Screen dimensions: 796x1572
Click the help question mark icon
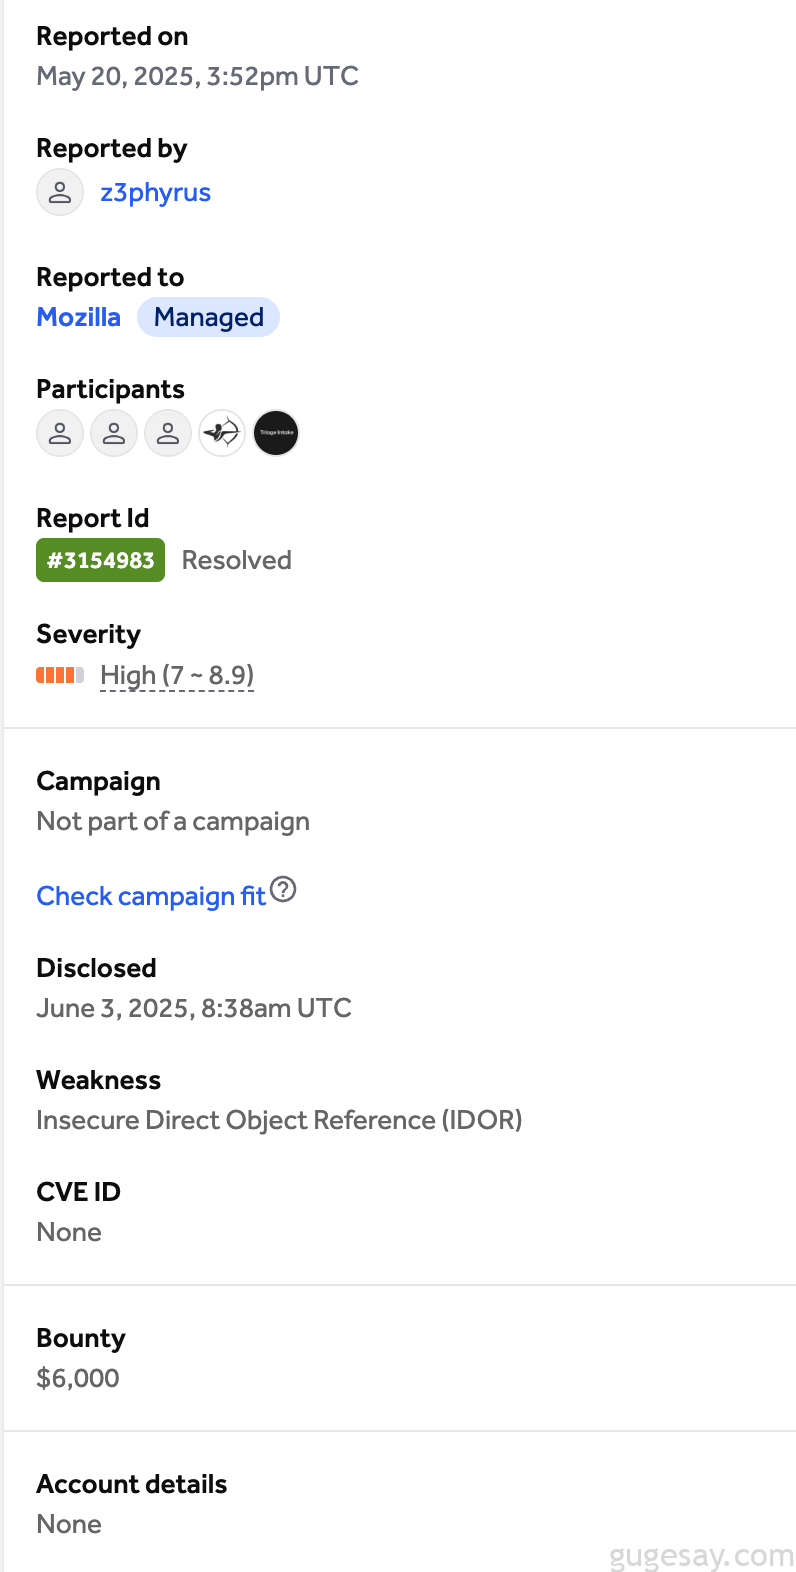coord(284,889)
